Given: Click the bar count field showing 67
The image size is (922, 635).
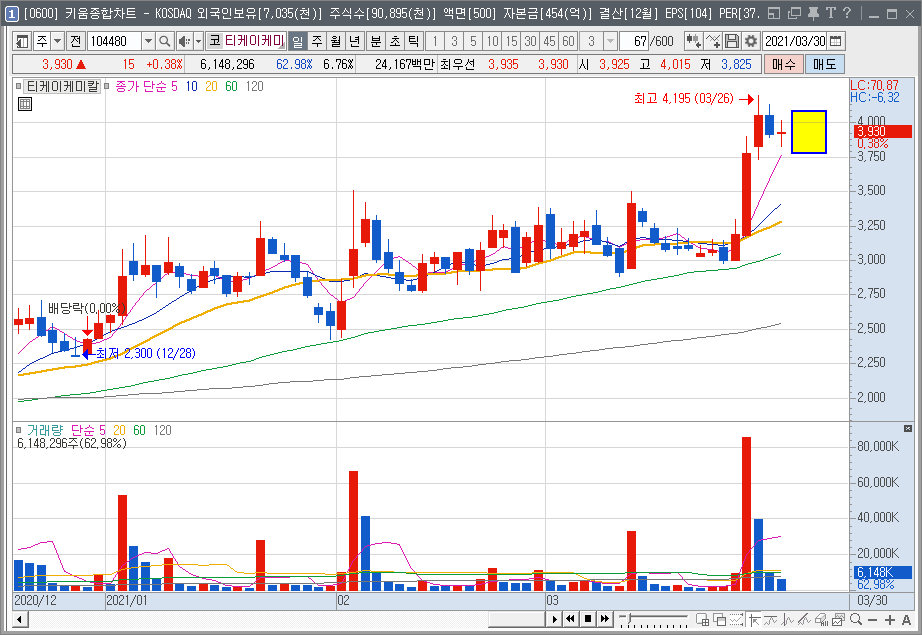Looking at the screenshot, I should coord(634,41).
